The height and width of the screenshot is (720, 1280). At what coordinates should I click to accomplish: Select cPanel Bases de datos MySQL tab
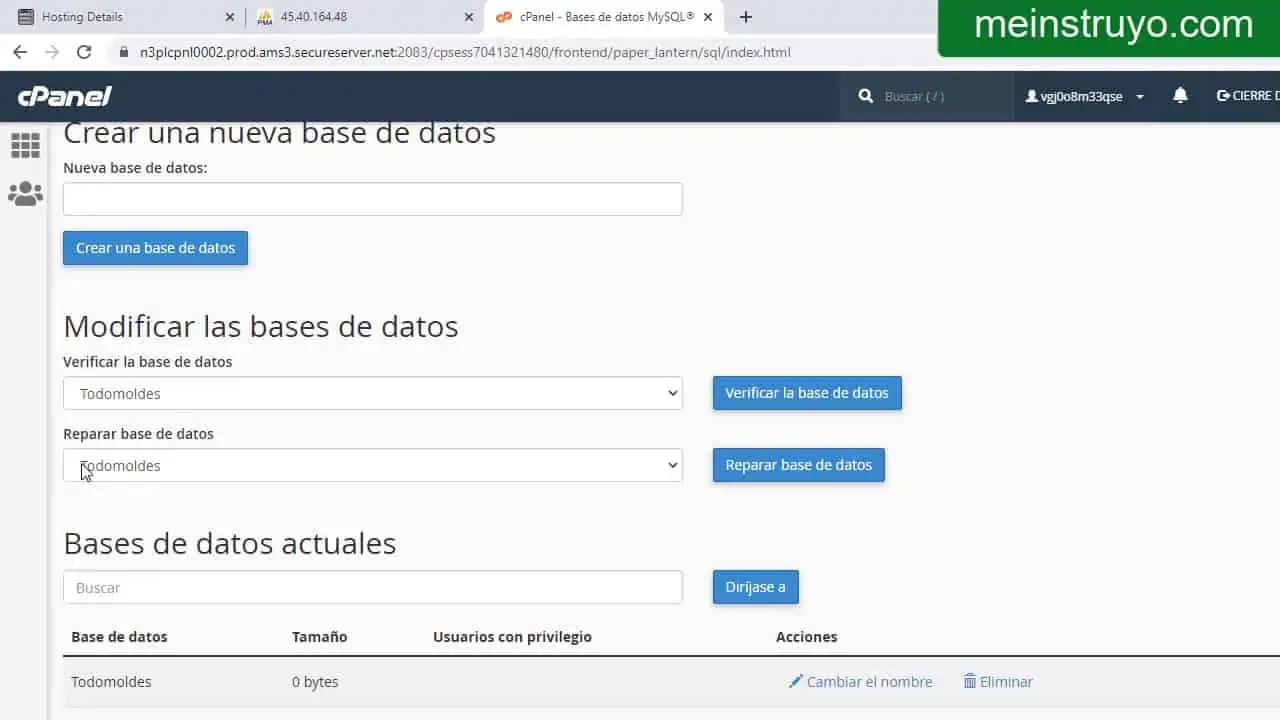click(x=603, y=17)
